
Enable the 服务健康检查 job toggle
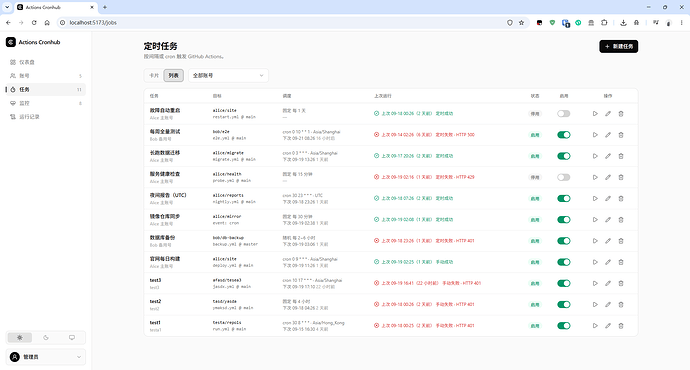point(564,177)
